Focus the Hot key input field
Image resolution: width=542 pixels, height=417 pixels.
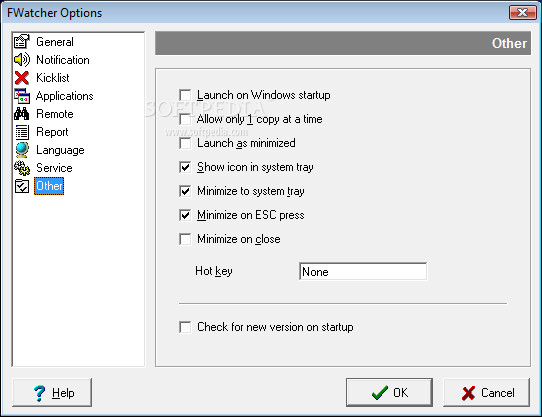363,271
